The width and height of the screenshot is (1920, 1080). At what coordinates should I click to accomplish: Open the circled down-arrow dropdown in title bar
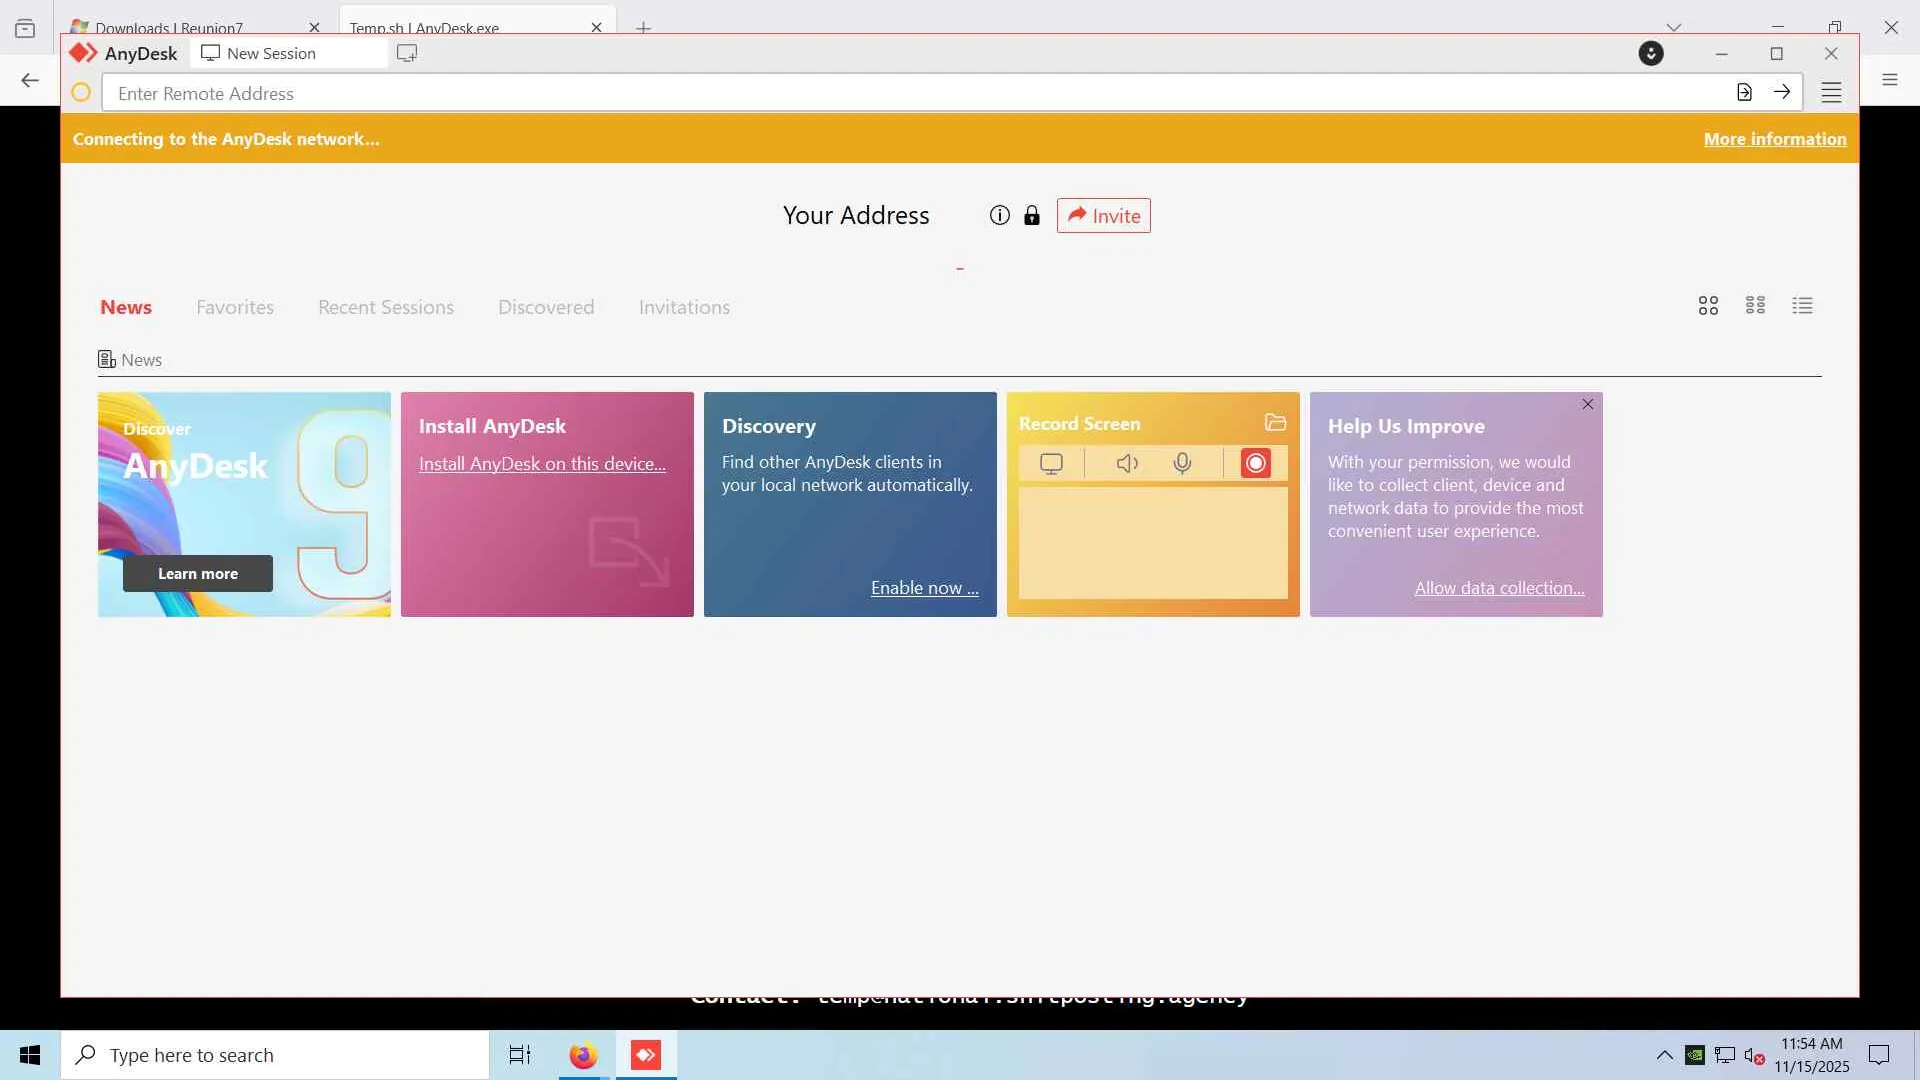click(x=1651, y=53)
